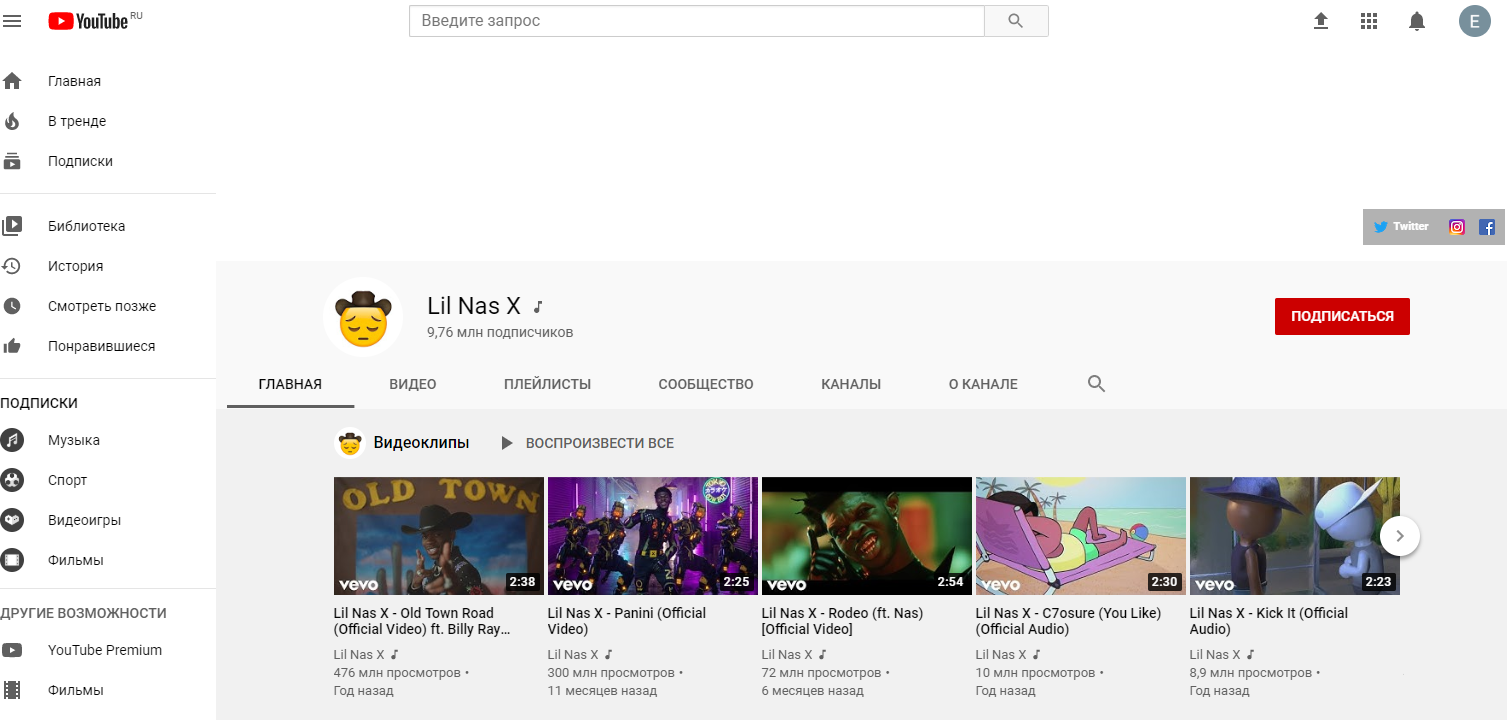Open the notifications bell

1417,21
